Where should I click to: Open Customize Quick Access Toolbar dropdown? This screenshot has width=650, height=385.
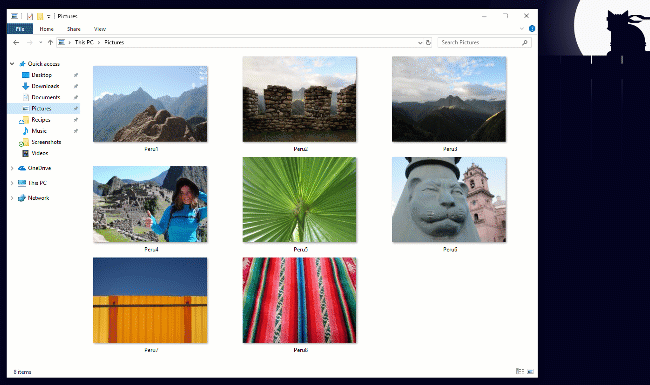[49, 16]
